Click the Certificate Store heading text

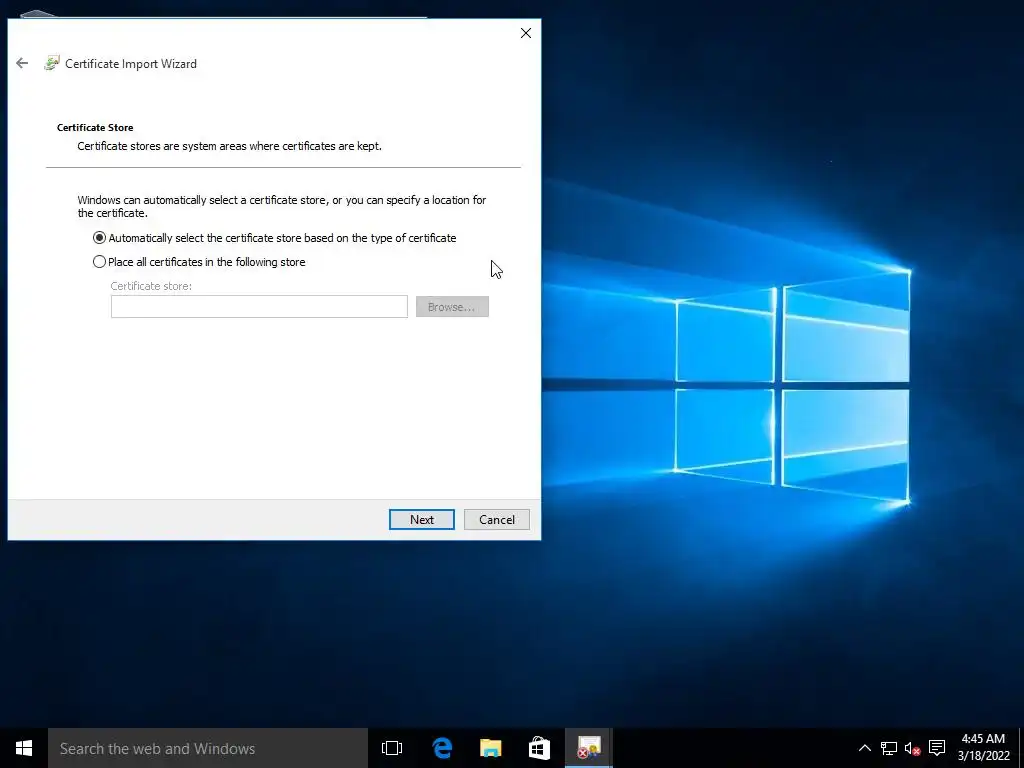95,127
